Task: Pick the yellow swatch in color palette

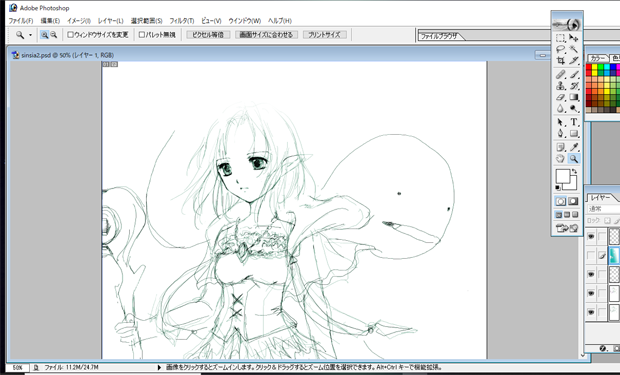Action: click(x=594, y=67)
